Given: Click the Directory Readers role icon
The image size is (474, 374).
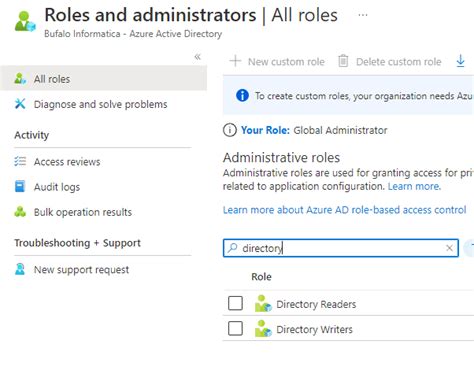Looking at the screenshot, I should 263,304.
